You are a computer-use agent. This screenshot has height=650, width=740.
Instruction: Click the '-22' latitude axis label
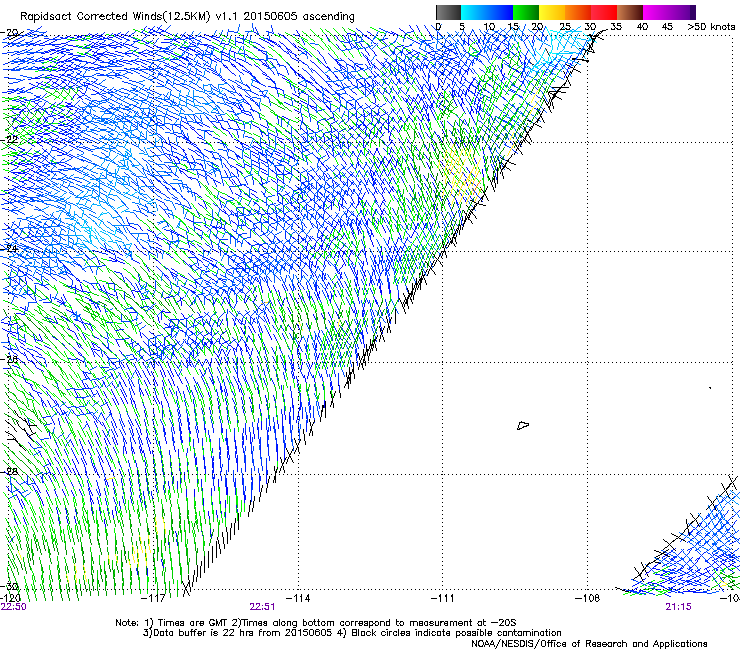coord(10,139)
